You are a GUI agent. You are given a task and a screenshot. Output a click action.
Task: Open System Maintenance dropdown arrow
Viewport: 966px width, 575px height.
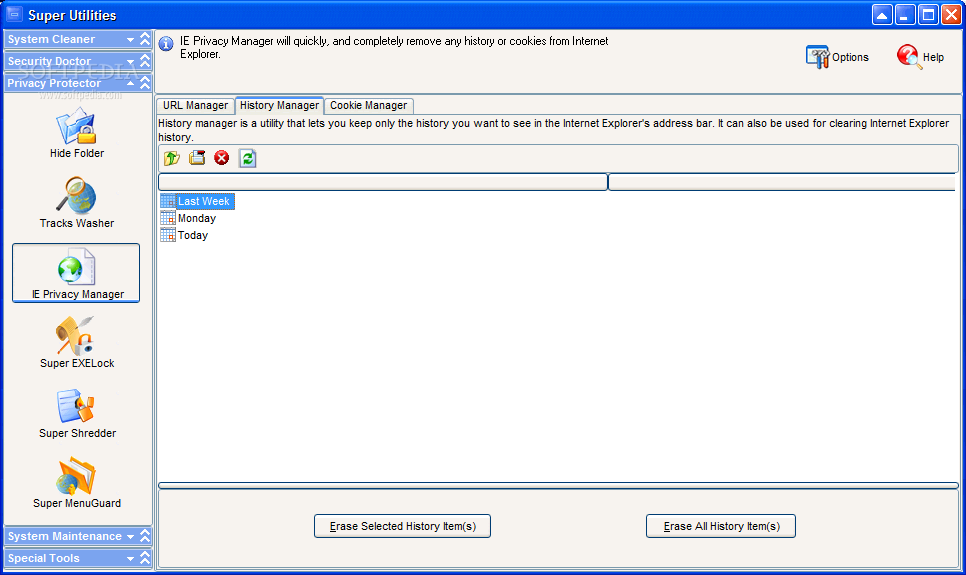pos(131,537)
